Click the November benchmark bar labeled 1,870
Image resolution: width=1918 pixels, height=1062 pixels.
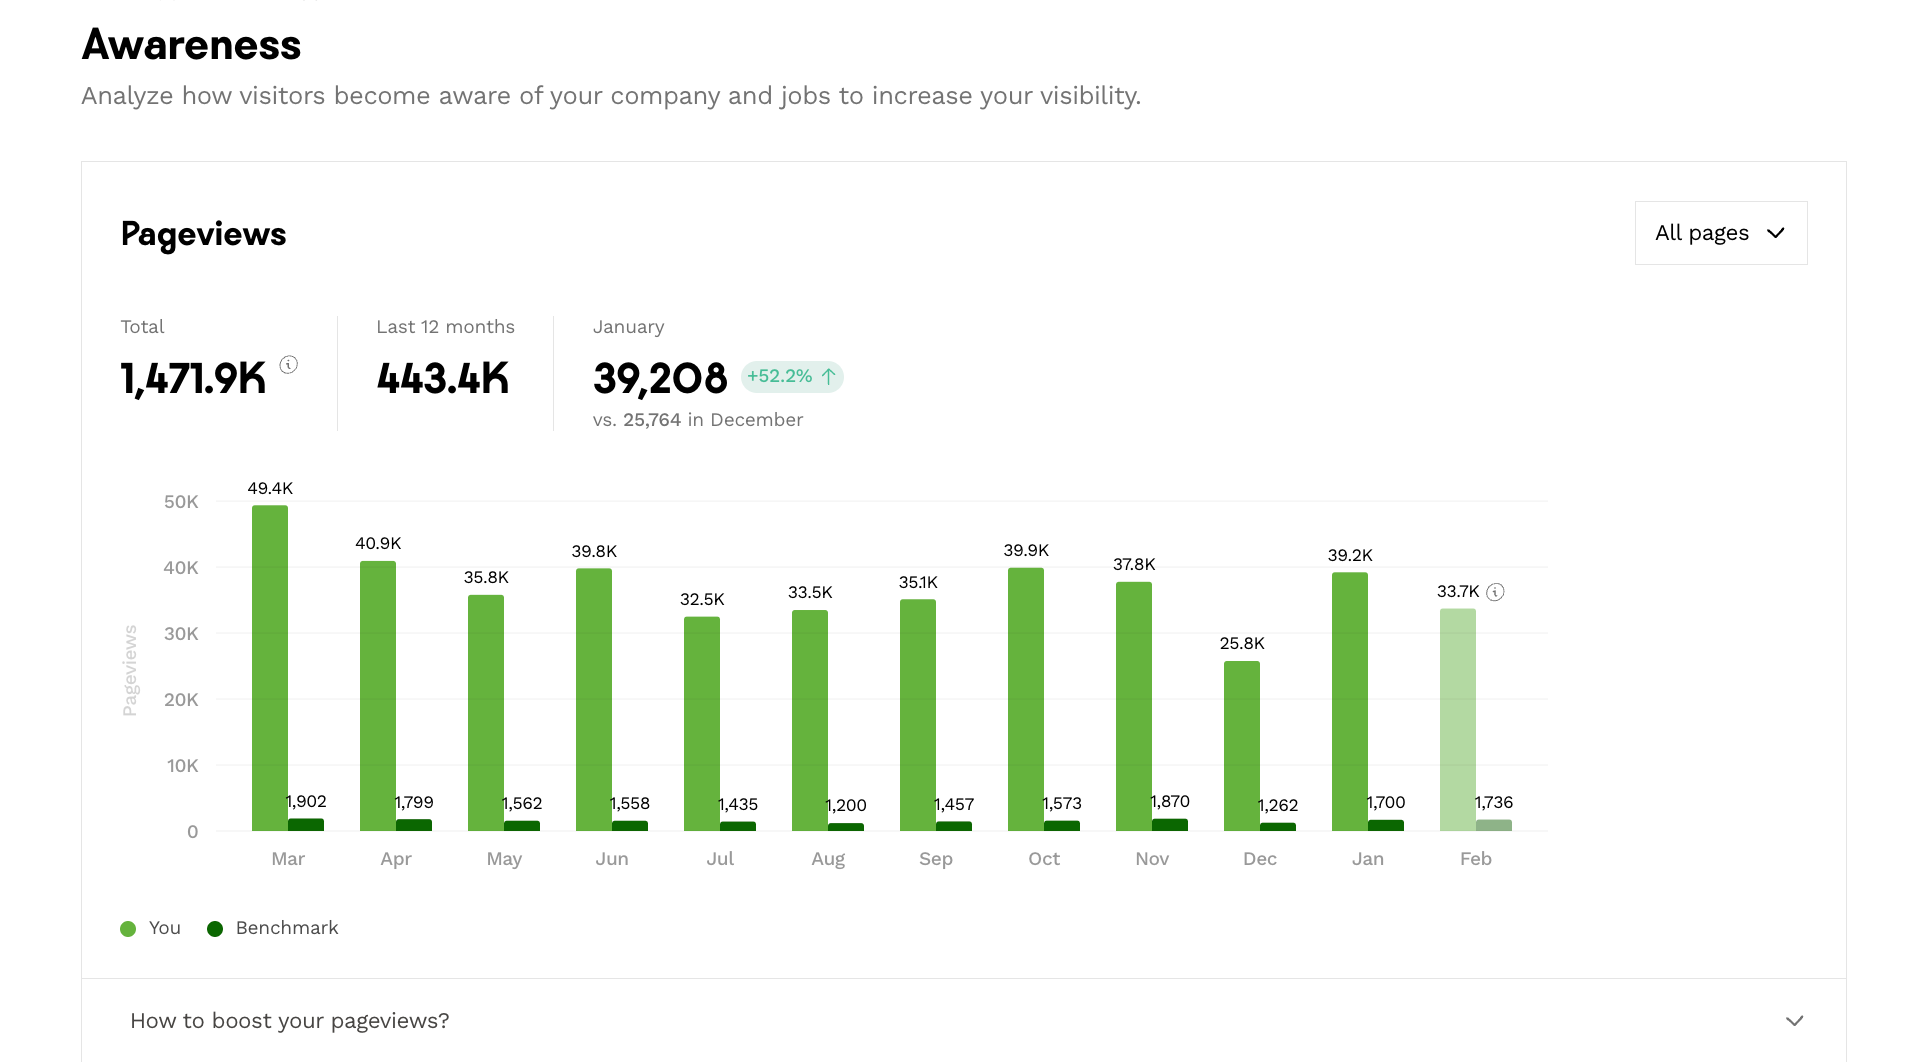pos(1170,825)
